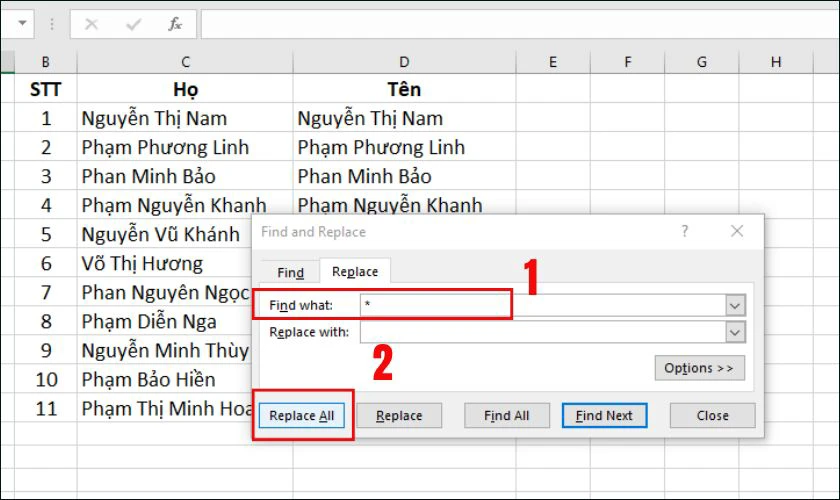Select Nguyễn Thị Nam in column D
Viewport: 840px width, 500px height.
[404, 118]
